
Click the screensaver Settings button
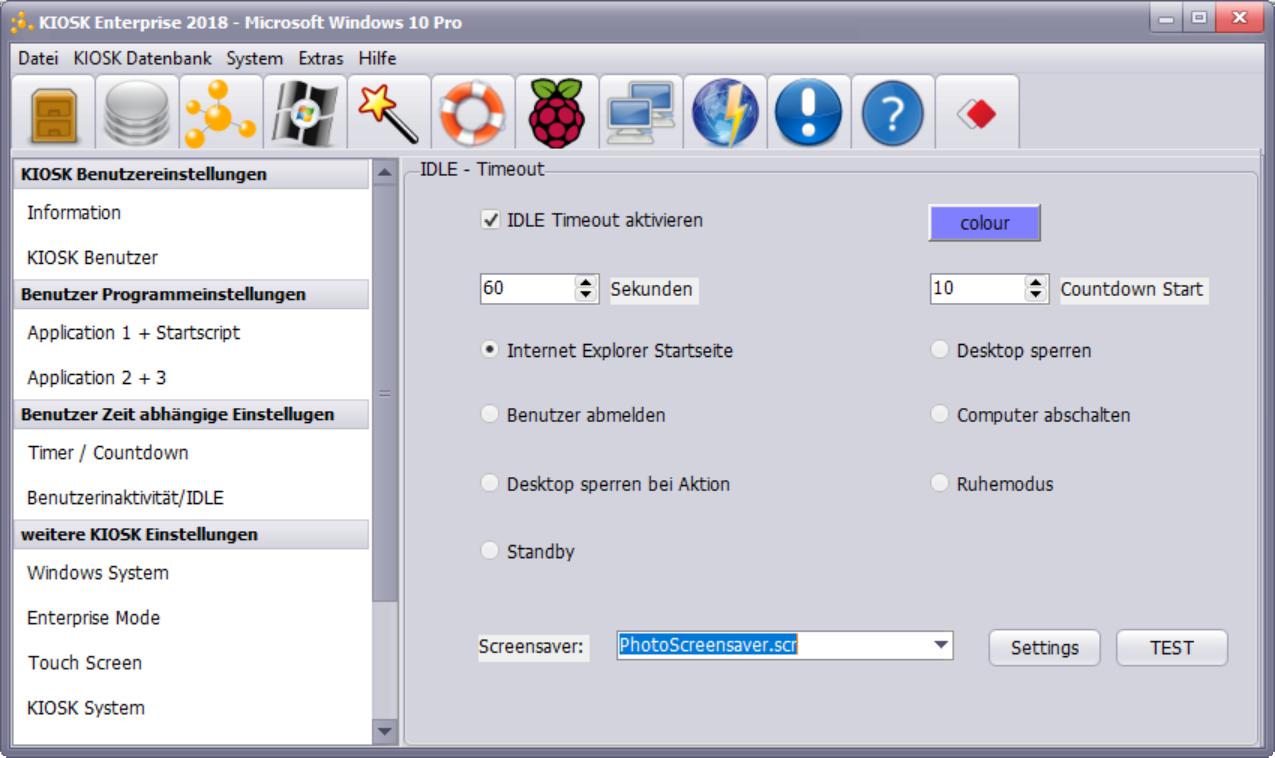(1045, 648)
